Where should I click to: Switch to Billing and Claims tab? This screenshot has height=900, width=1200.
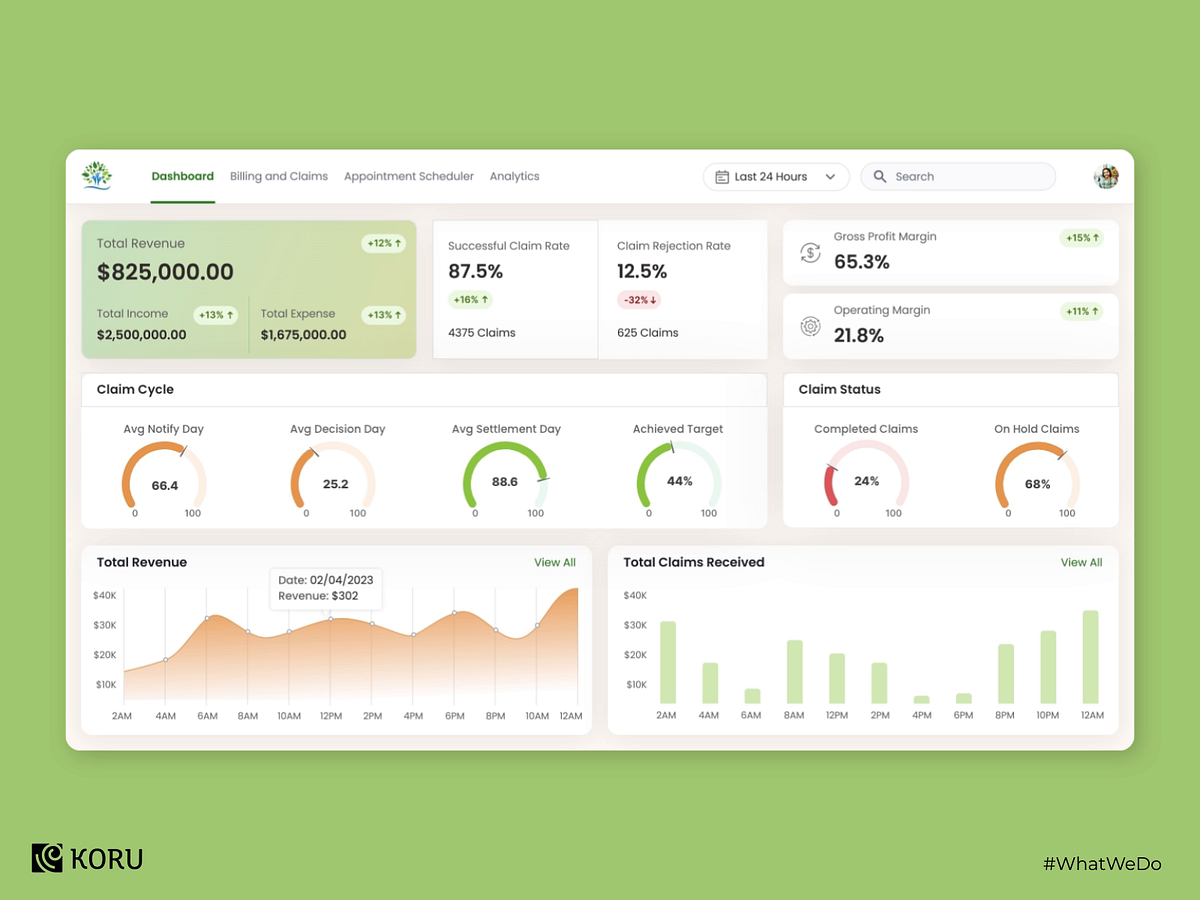(278, 176)
